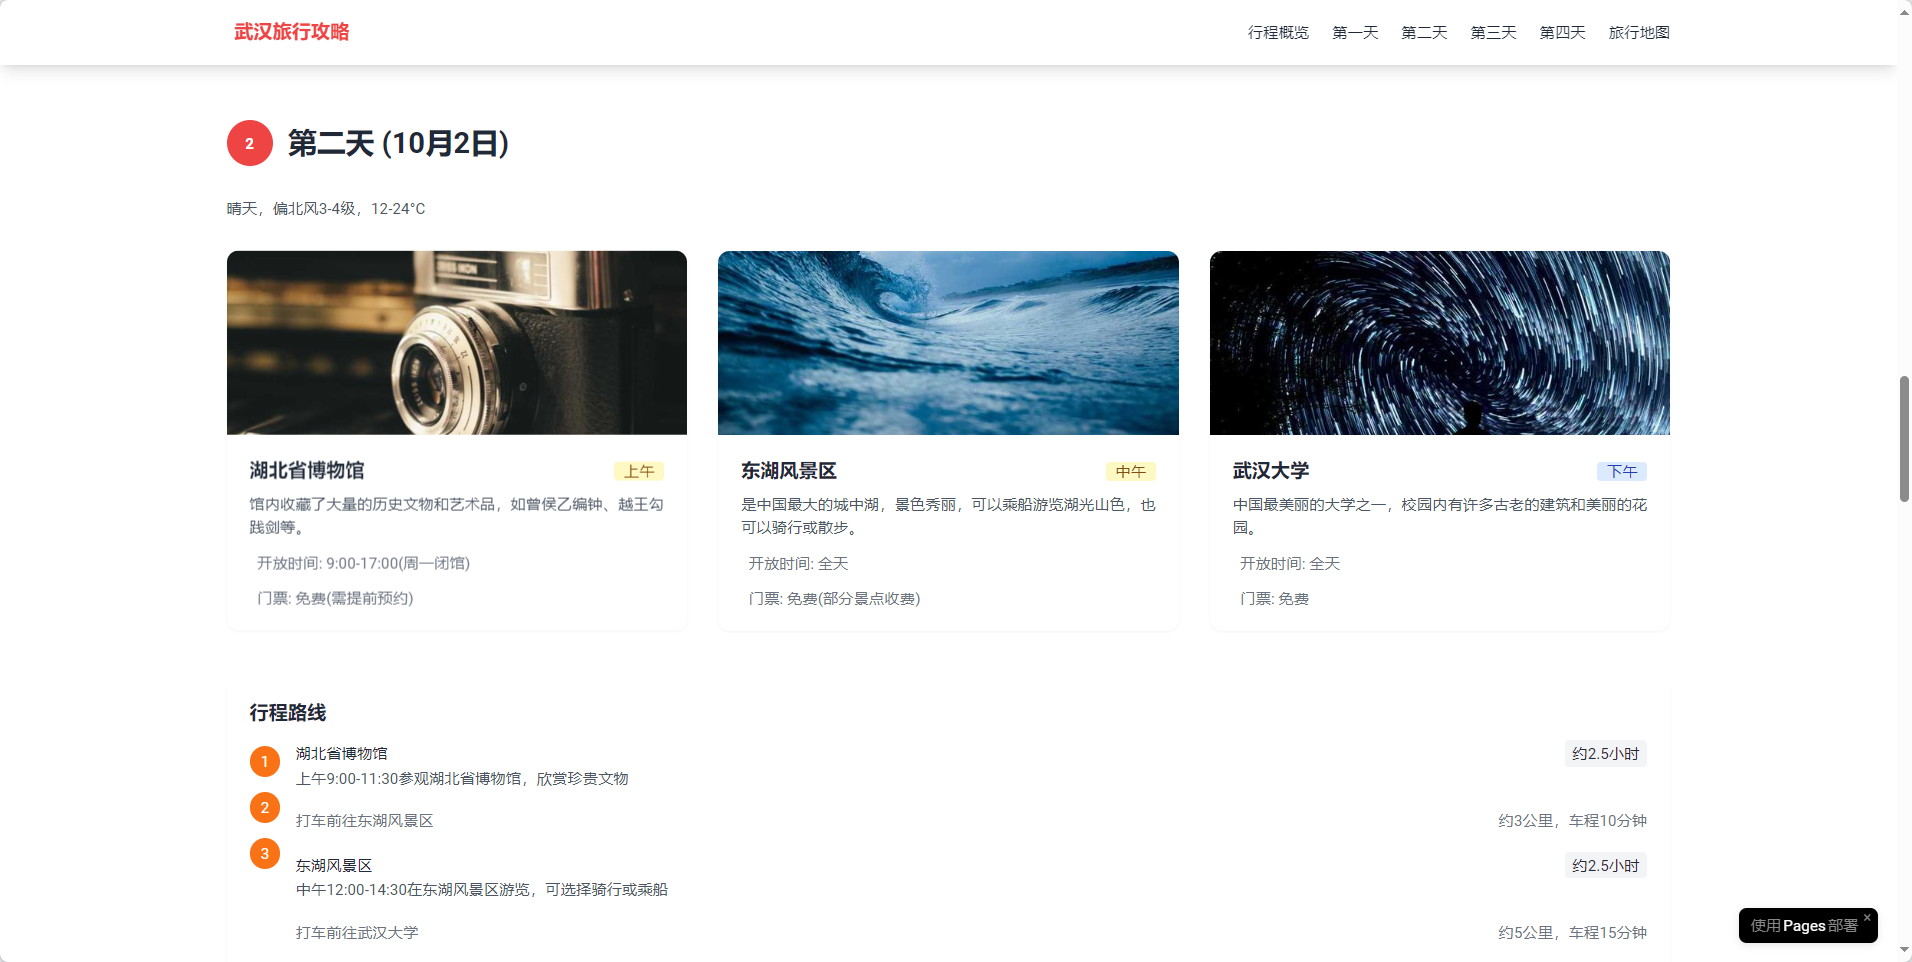Click 武汉大学 description about 最美丽的大学
Viewport: 1912px width, 962px height.
click(x=1440, y=516)
